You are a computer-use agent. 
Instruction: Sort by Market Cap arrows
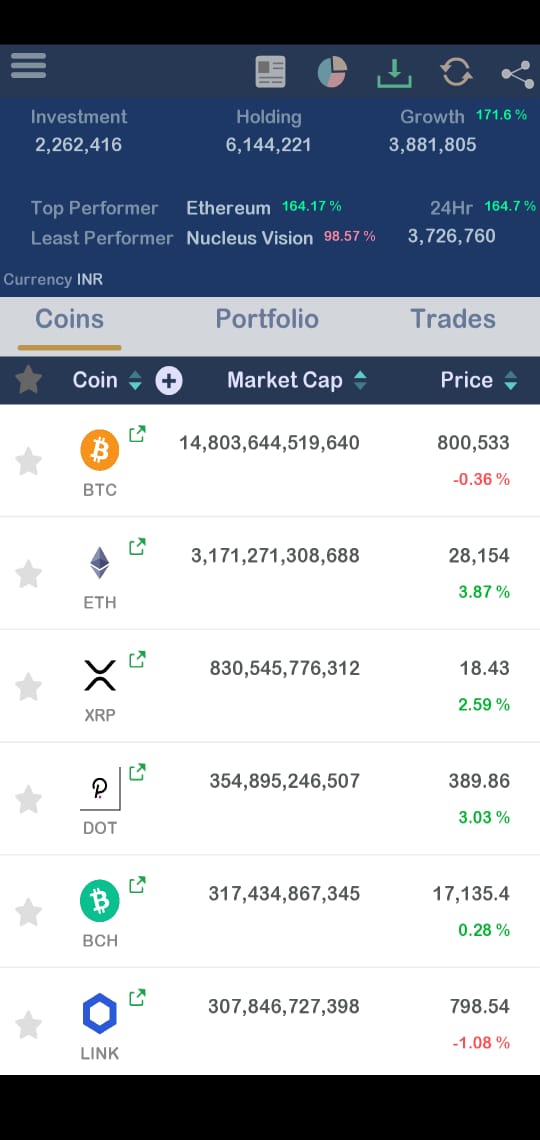click(x=360, y=380)
